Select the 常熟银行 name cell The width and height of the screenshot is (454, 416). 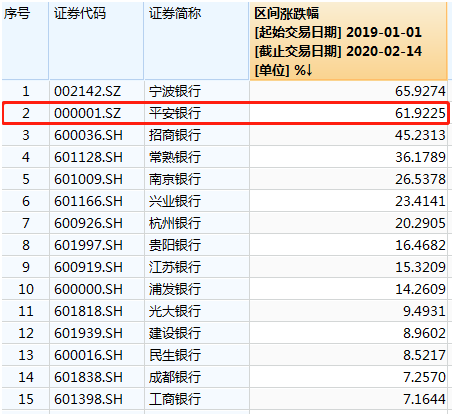pos(197,157)
